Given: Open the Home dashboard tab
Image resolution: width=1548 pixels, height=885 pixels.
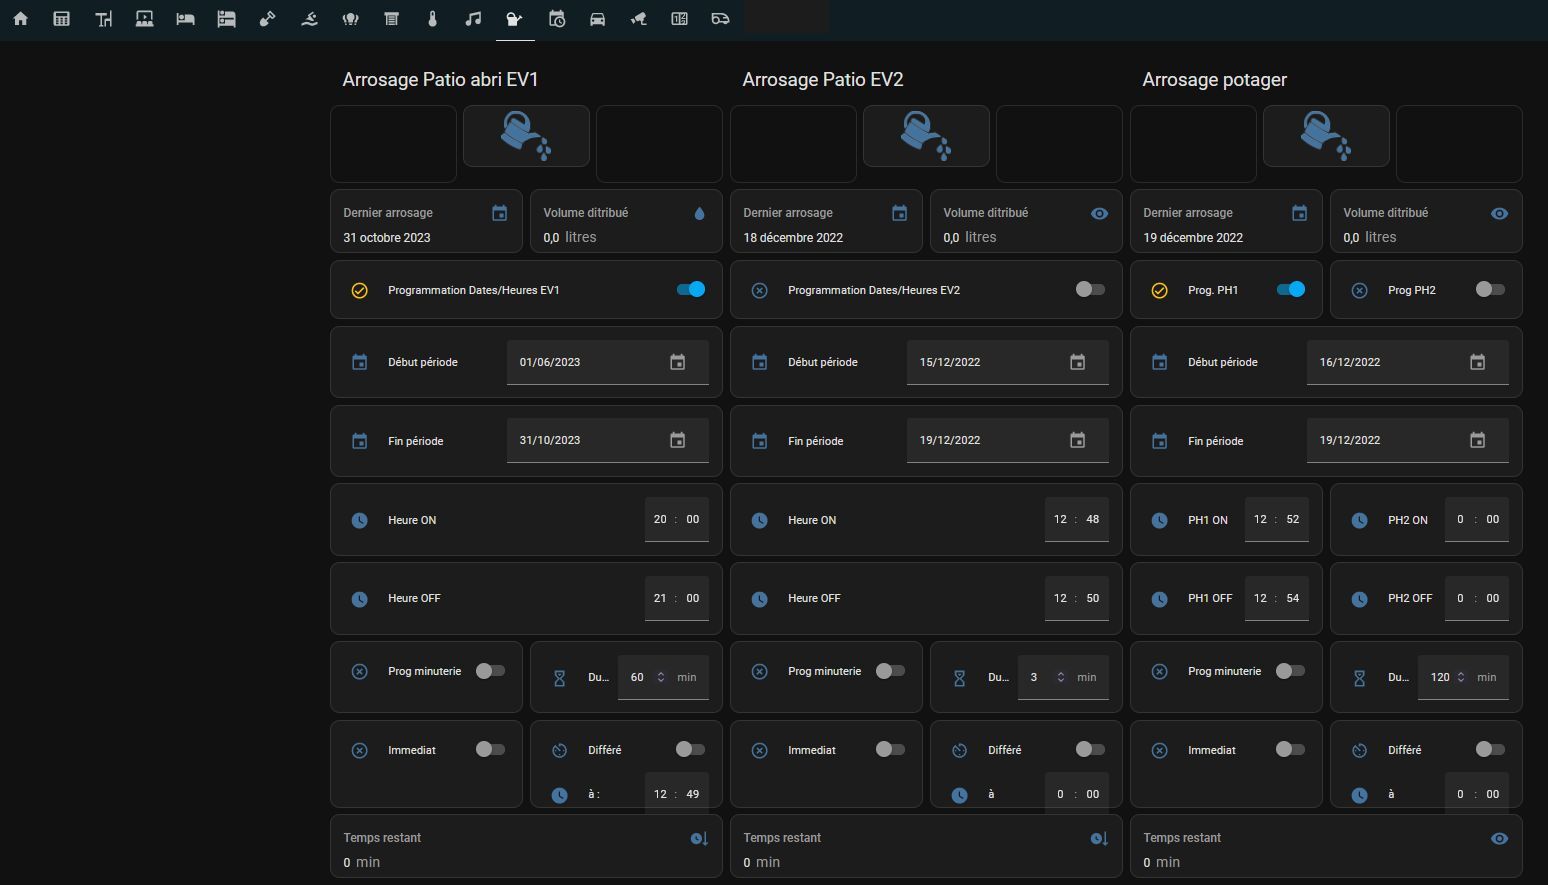Looking at the screenshot, I should (x=20, y=19).
